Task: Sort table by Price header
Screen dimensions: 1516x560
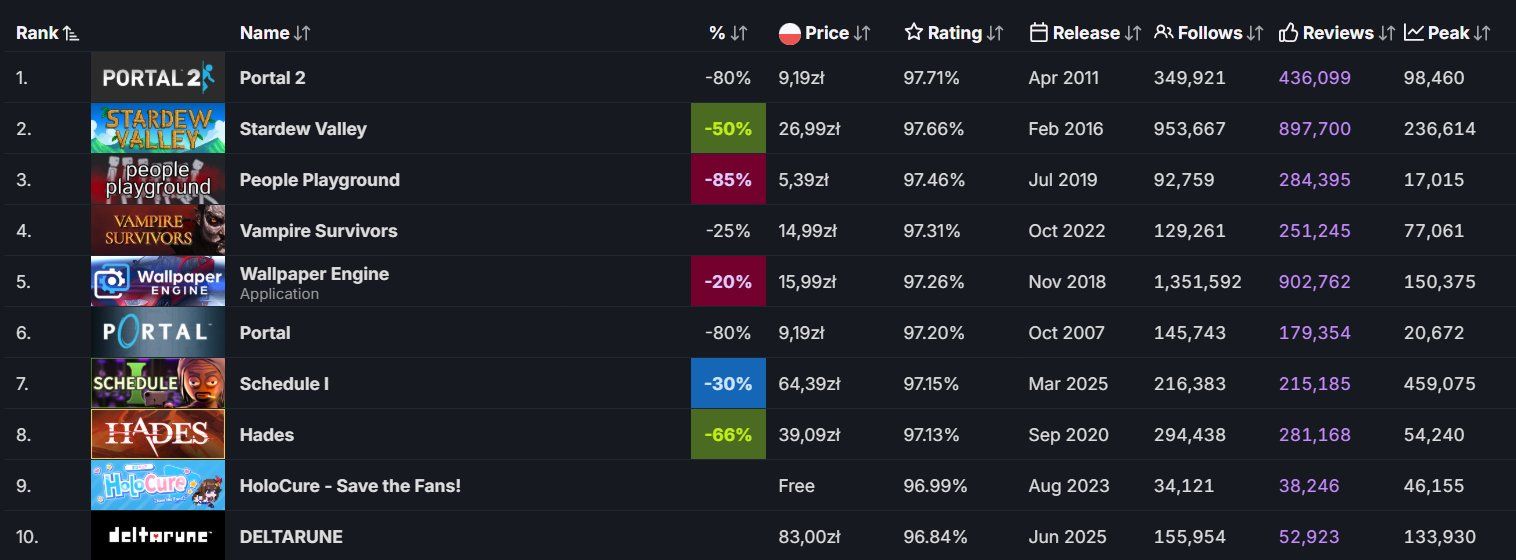Action: point(827,33)
